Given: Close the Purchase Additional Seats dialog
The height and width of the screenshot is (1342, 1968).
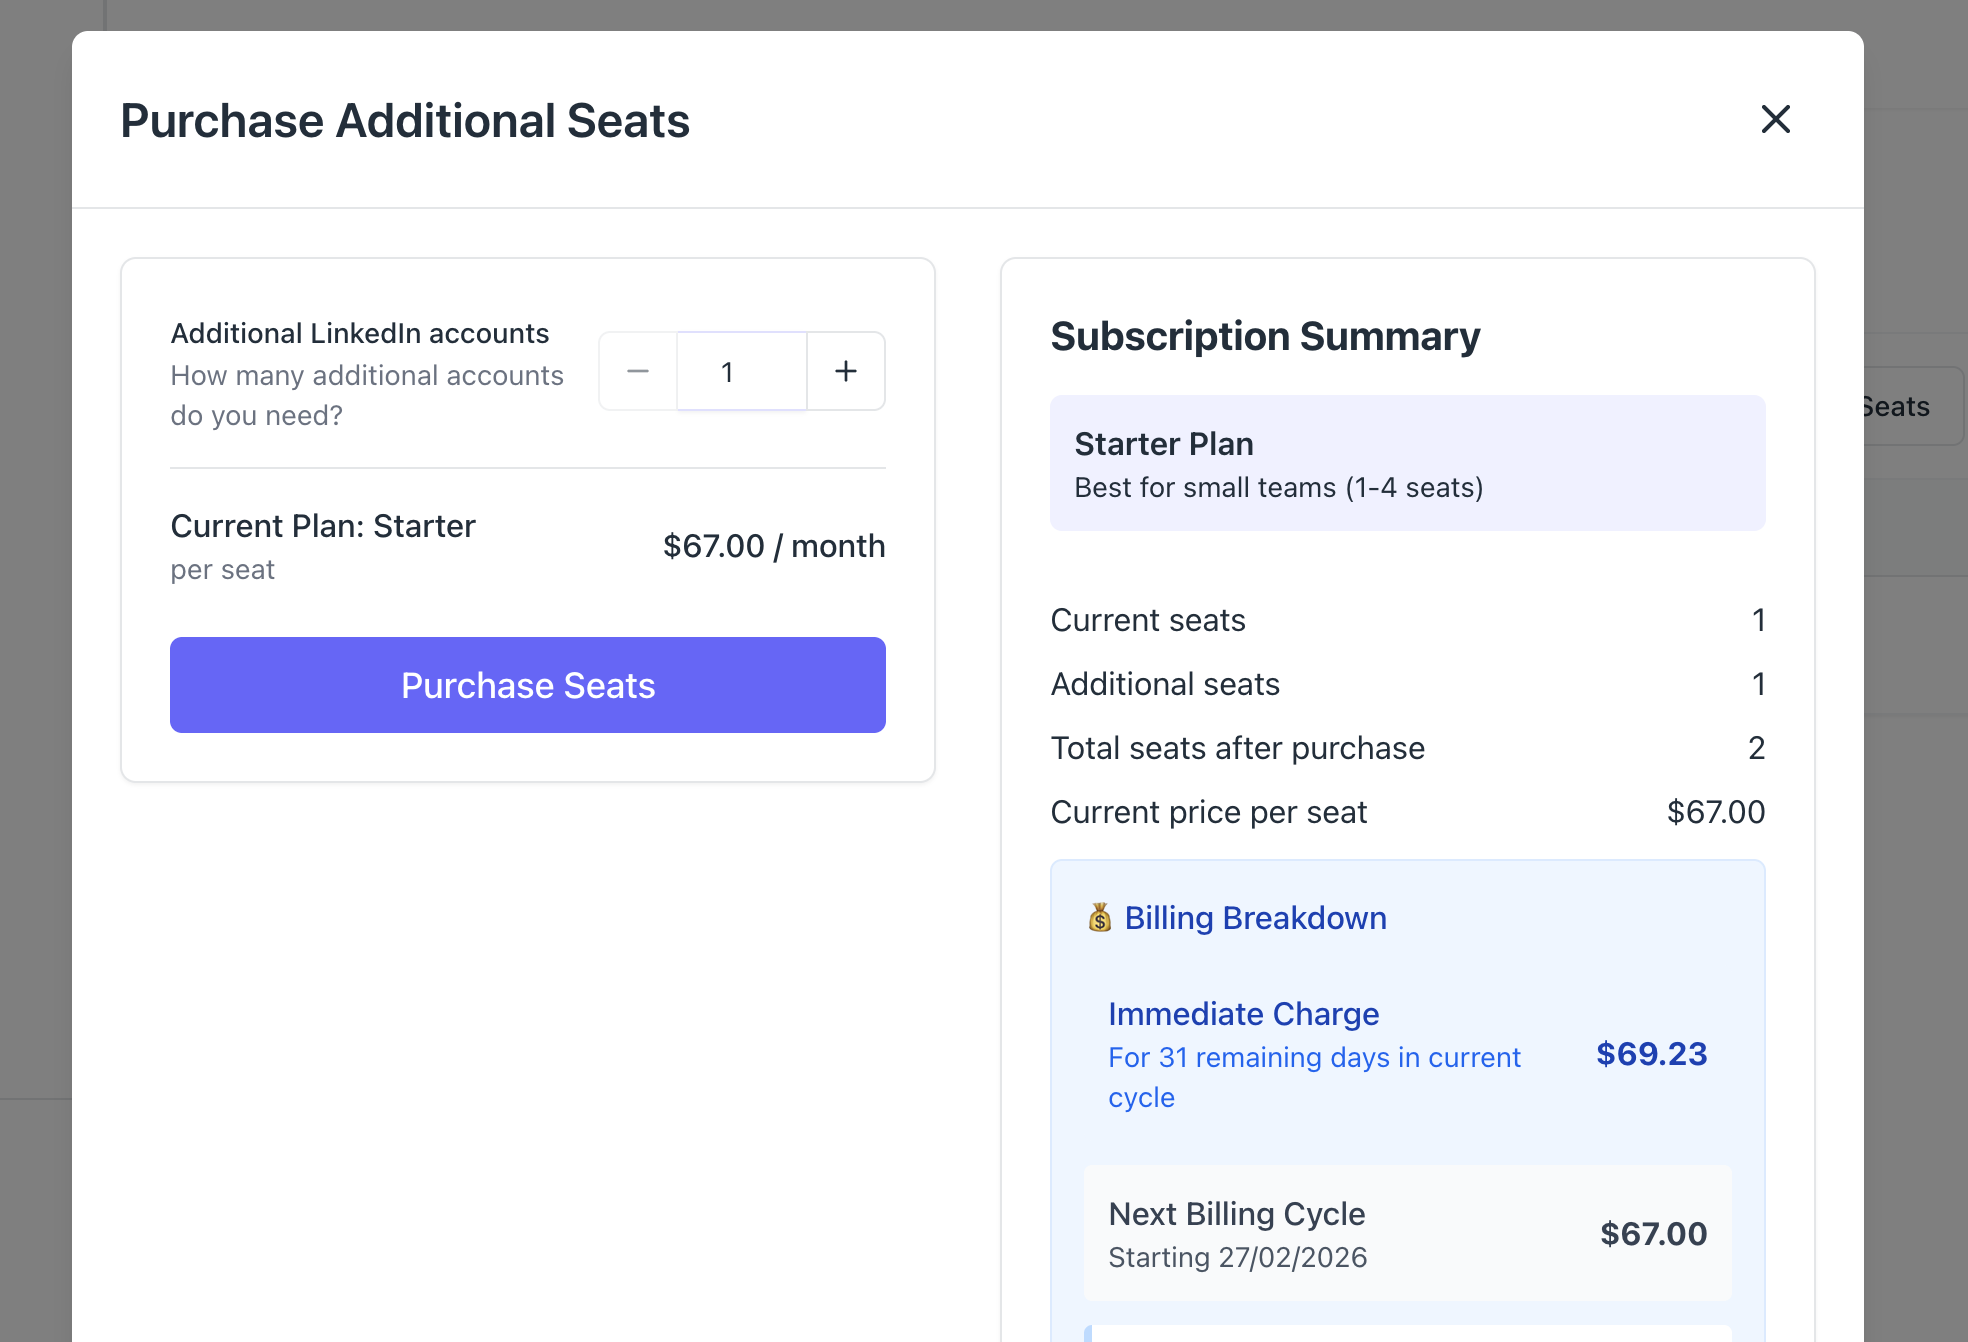Looking at the screenshot, I should [x=1775, y=120].
